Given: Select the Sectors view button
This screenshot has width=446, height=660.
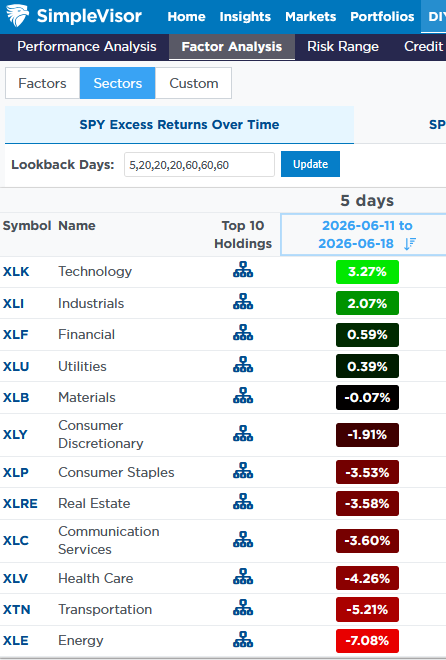Looking at the screenshot, I should (117, 83).
